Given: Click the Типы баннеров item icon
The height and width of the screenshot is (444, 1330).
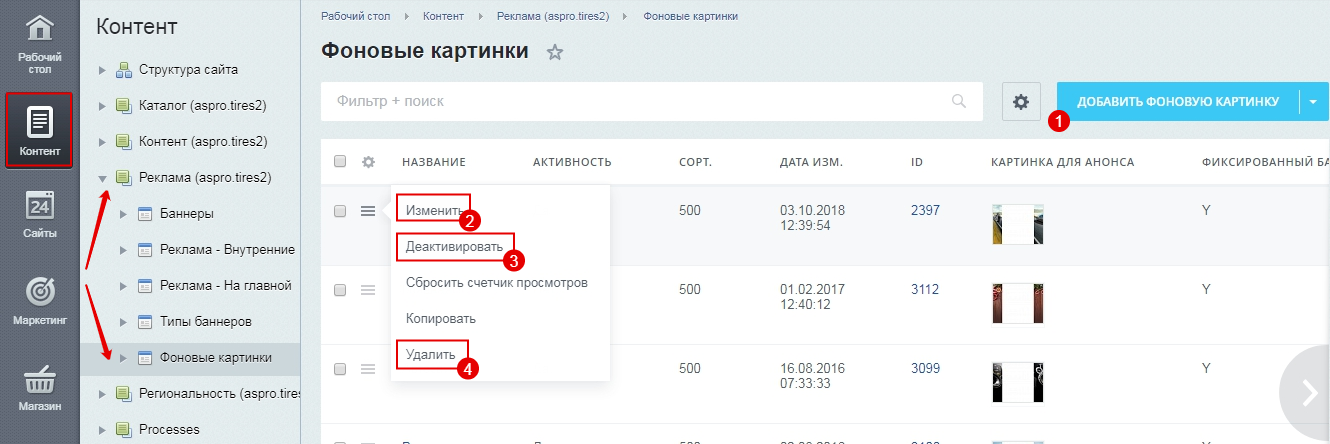Looking at the screenshot, I should (144, 321).
